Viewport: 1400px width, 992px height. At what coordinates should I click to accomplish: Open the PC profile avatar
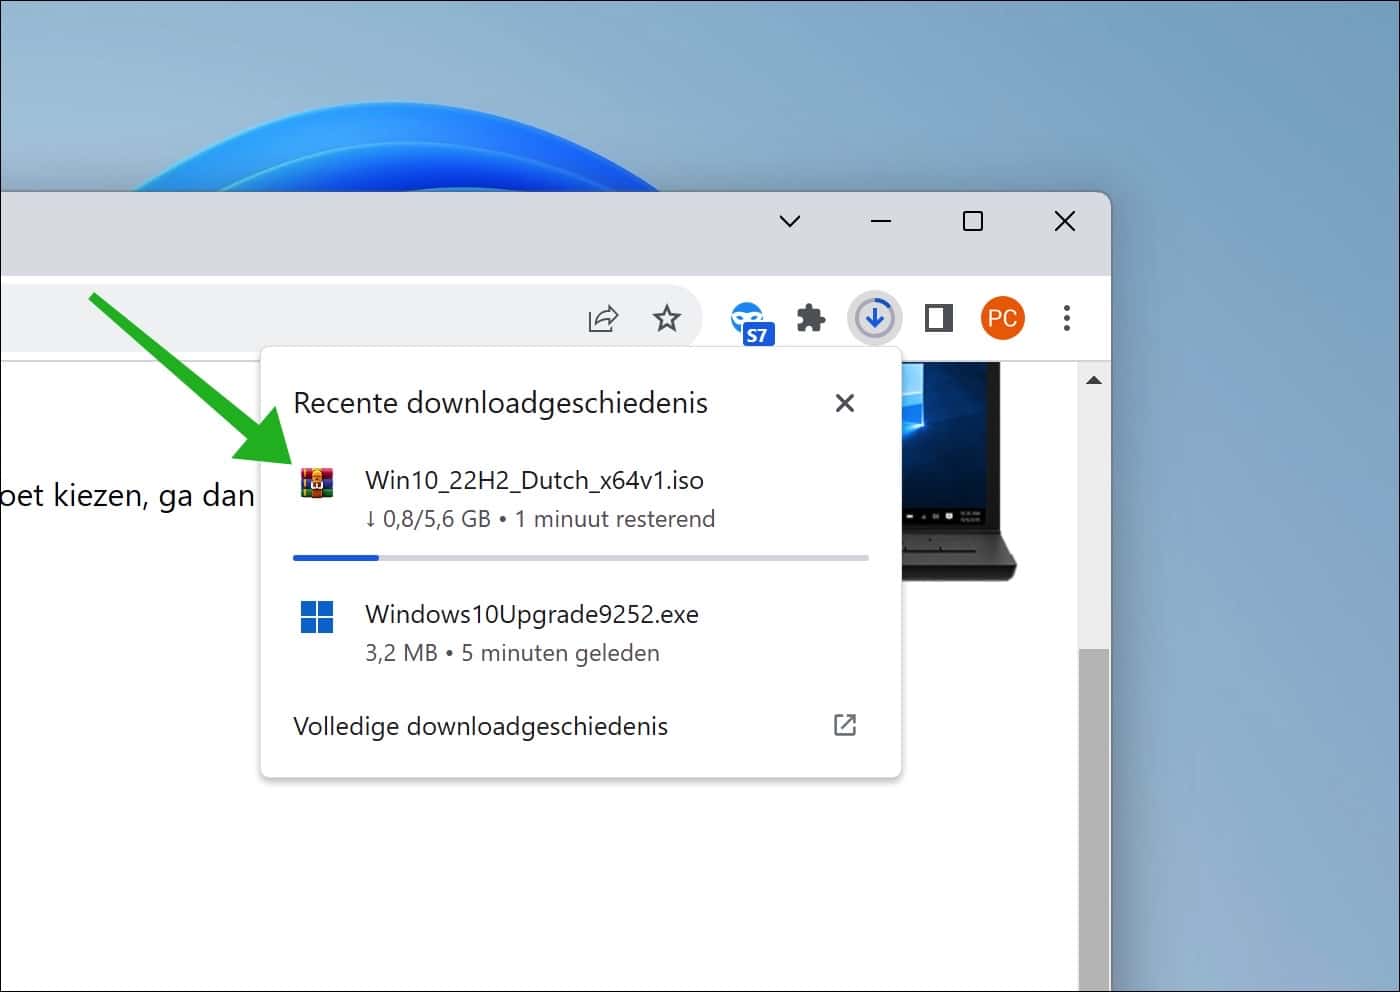tap(1003, 318)
